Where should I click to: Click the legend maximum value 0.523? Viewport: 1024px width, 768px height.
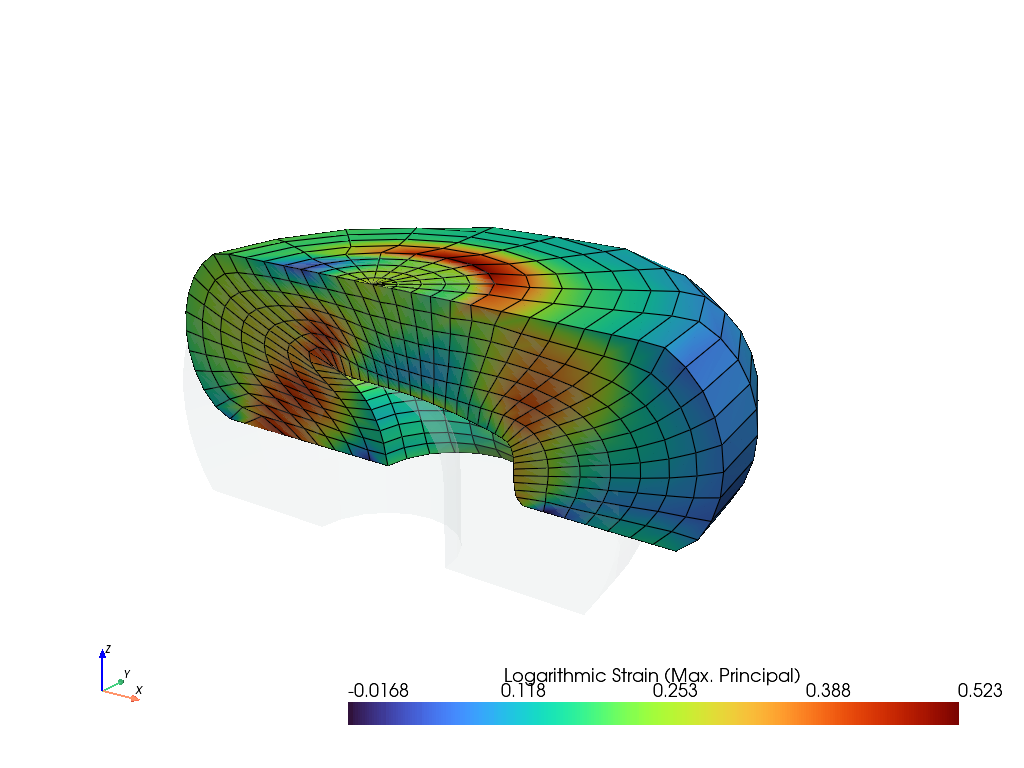980,691
